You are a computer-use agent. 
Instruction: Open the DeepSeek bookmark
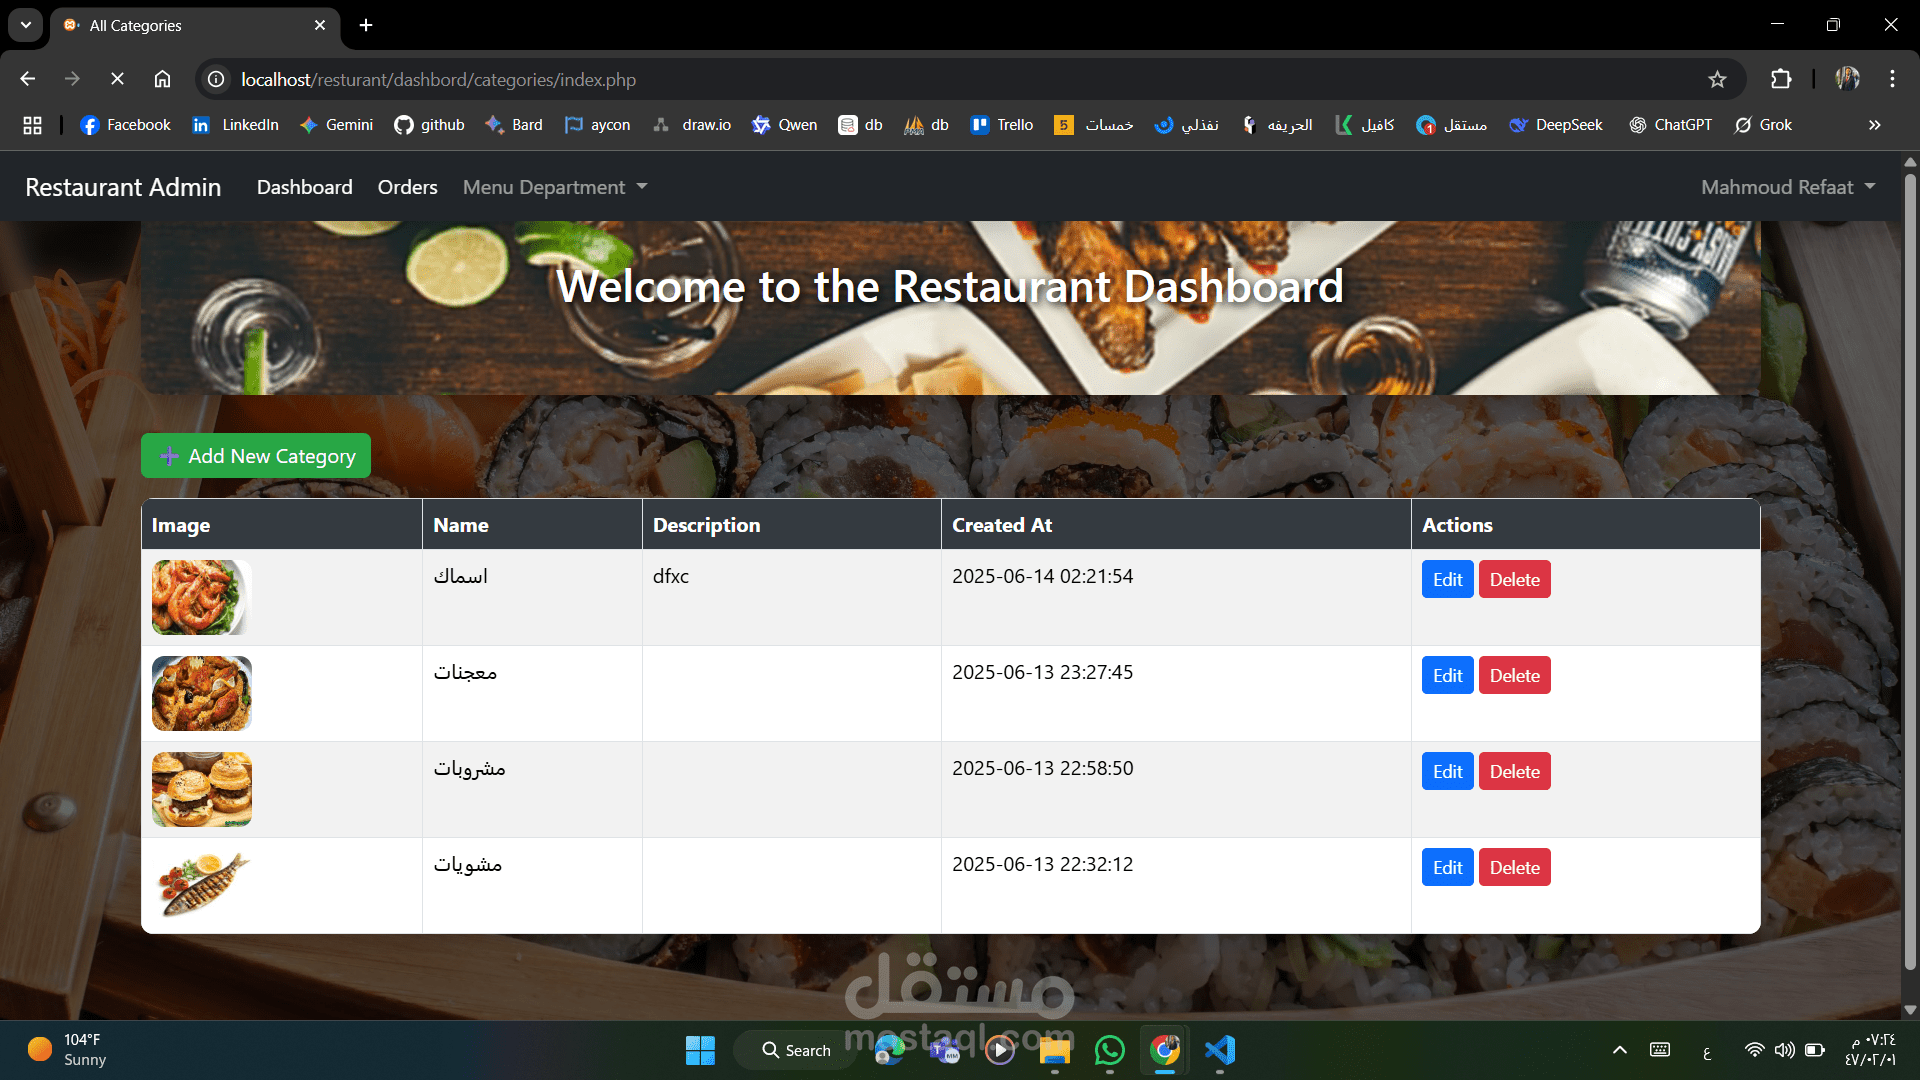[x=1556, y=125]
